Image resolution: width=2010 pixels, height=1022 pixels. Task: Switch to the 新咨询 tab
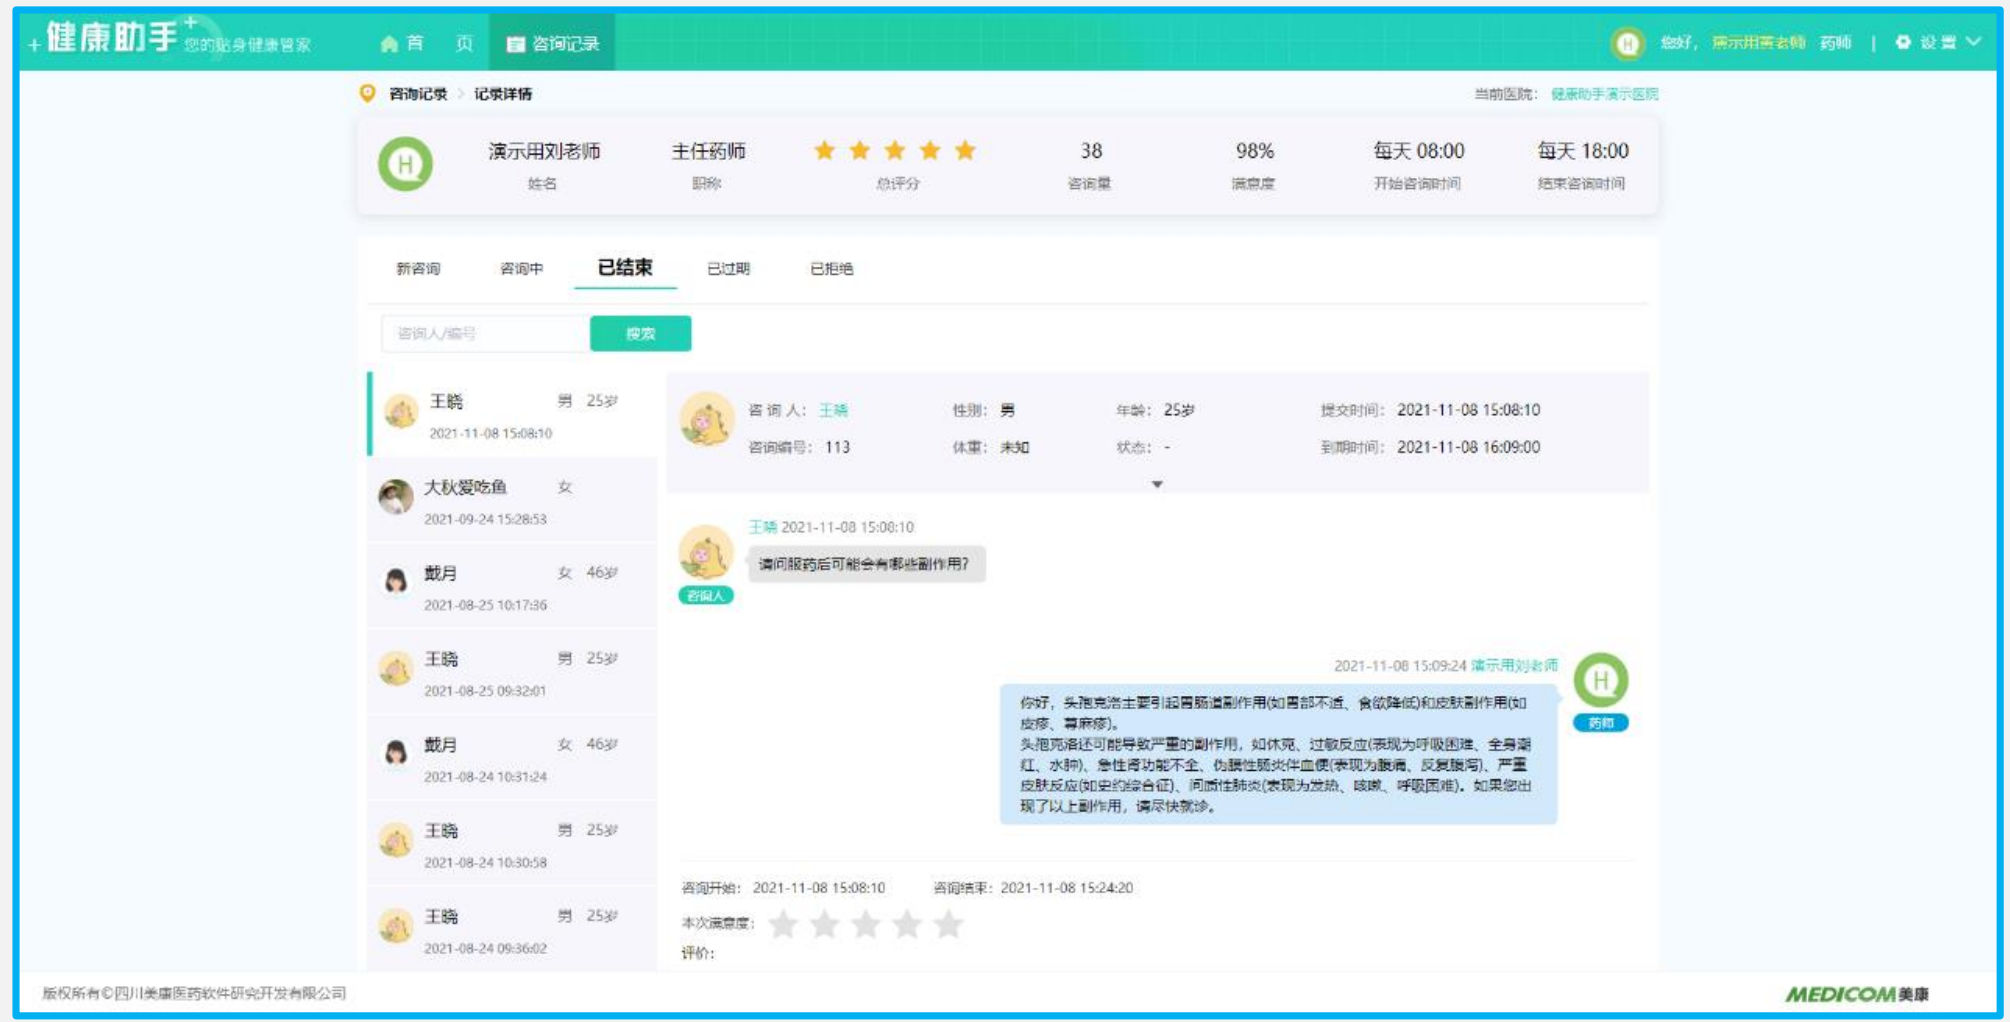[418, 268]
